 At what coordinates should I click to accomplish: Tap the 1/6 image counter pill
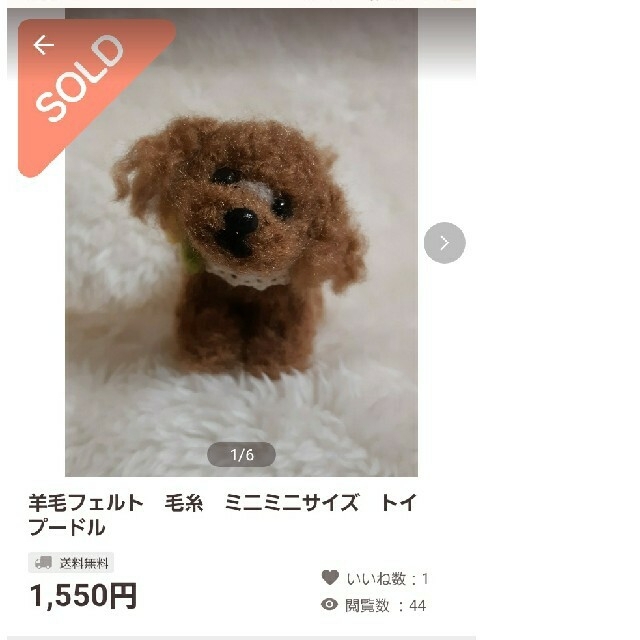(x=241, y=454)
